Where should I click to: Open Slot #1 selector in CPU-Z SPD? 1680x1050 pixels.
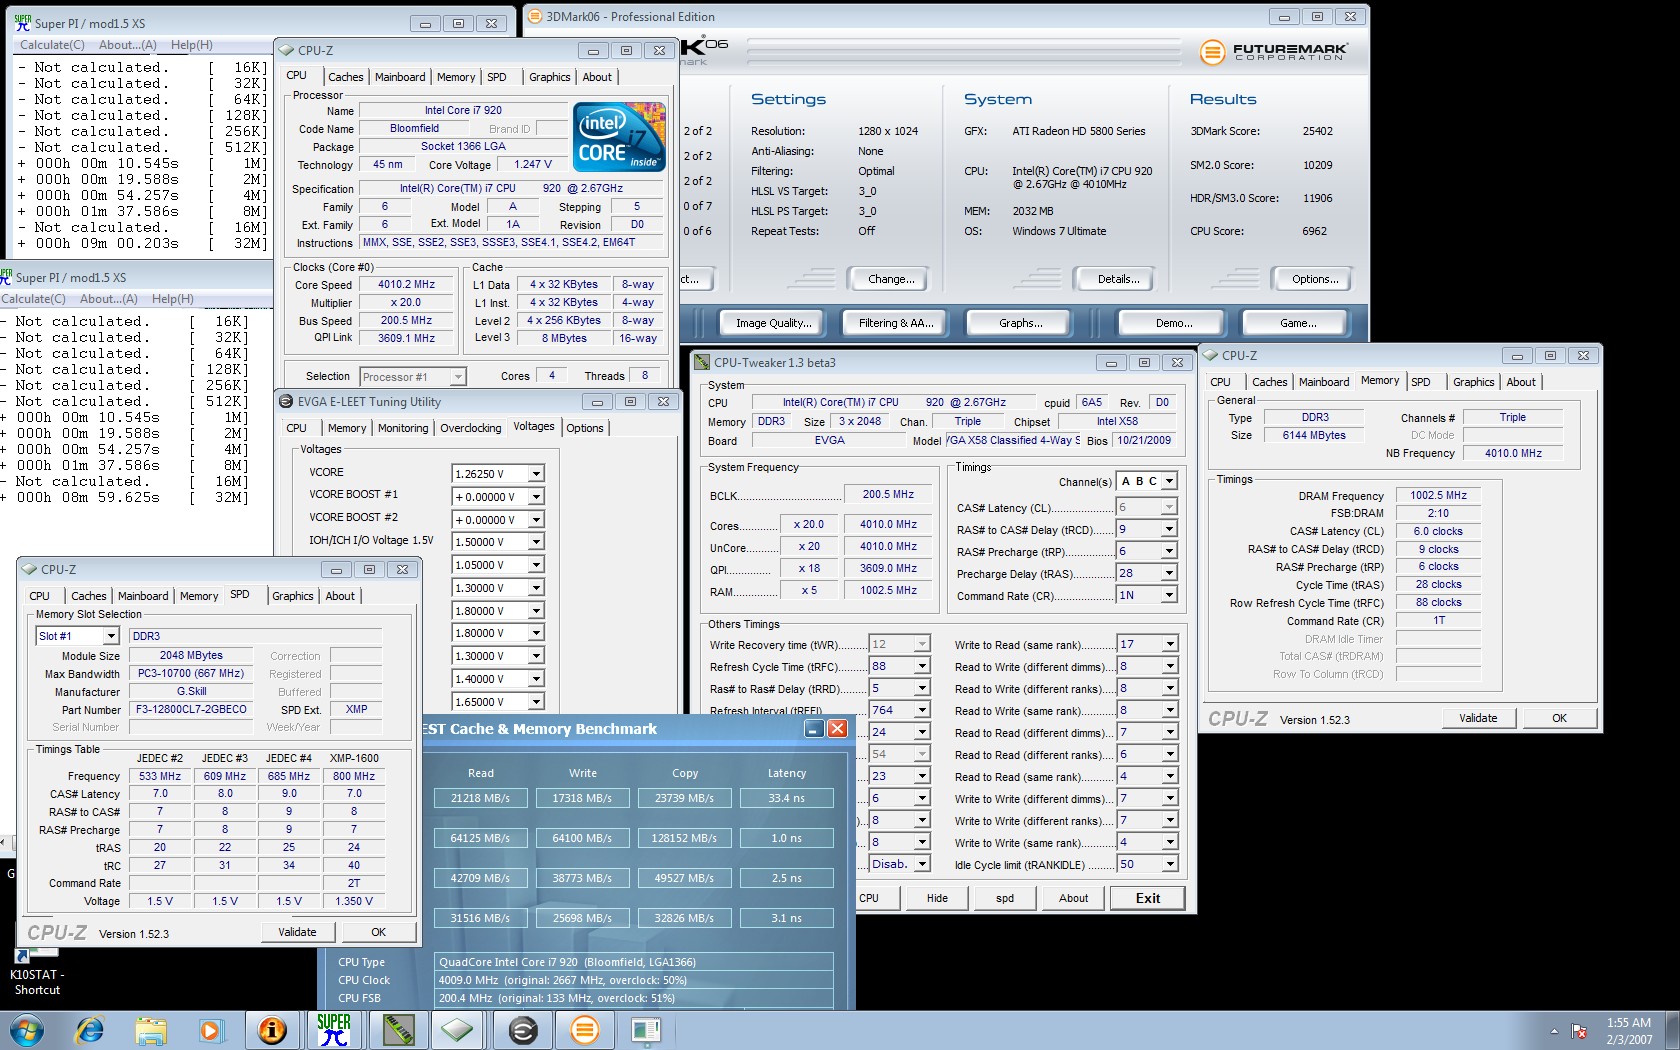[111, 636]
